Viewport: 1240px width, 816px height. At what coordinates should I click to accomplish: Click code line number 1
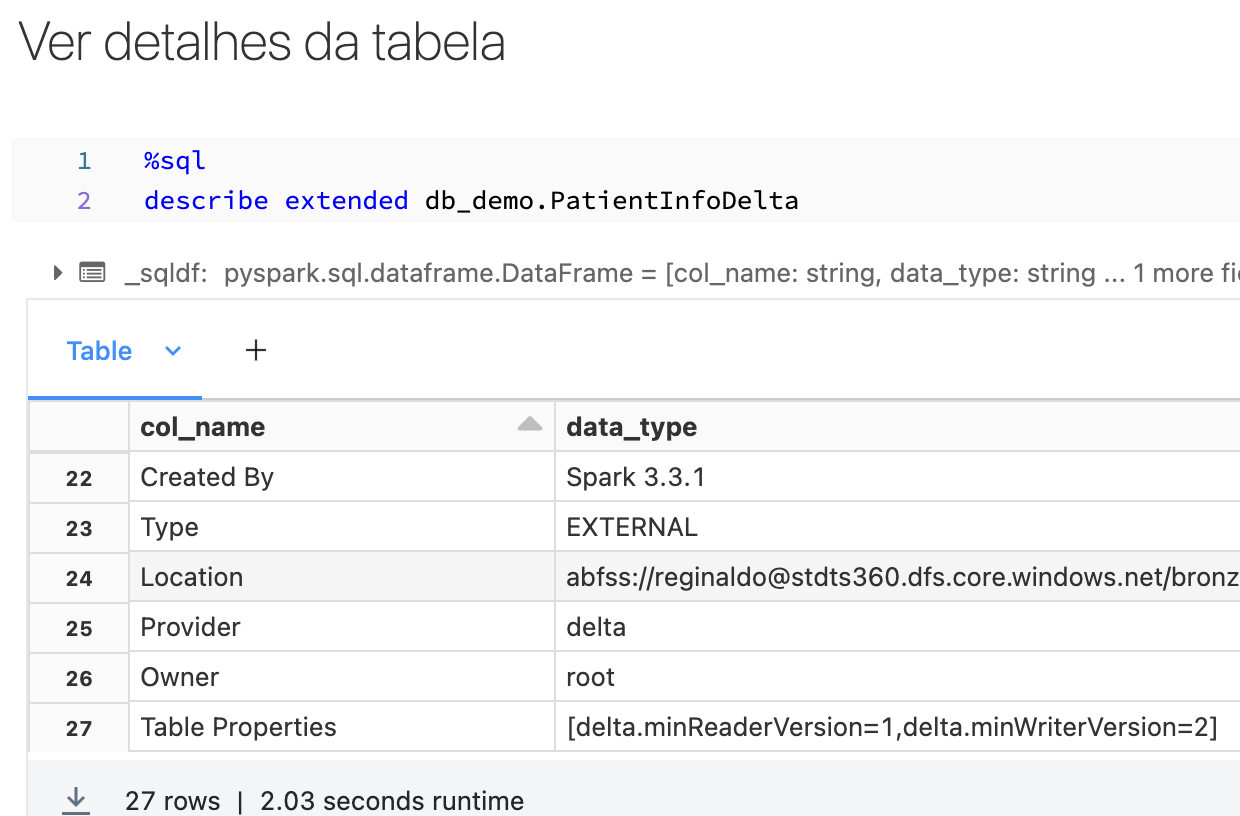(84, 161)
